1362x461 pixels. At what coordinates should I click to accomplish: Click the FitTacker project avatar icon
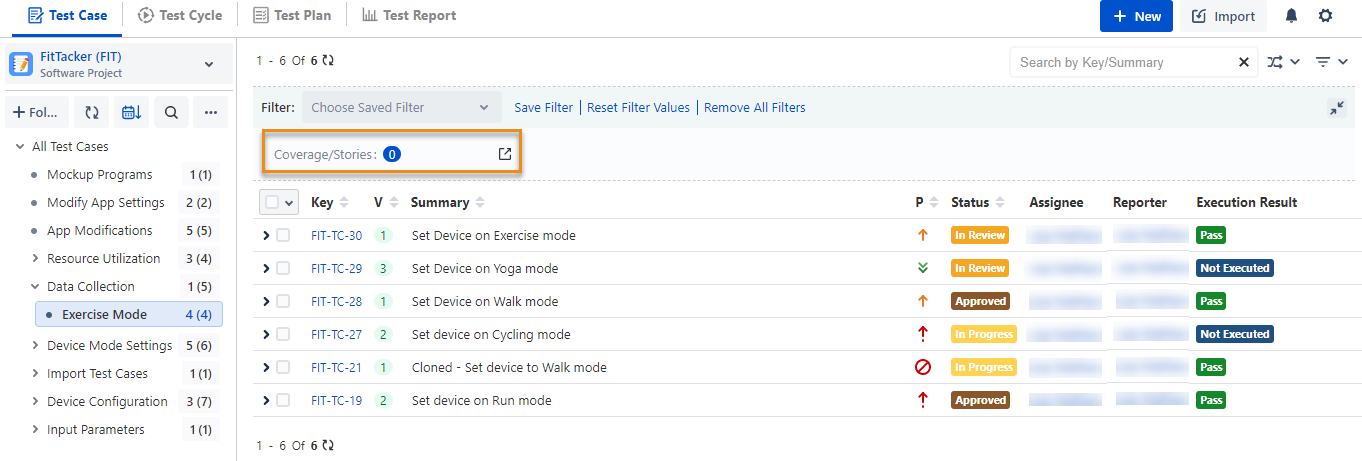[x=21, y=64]
